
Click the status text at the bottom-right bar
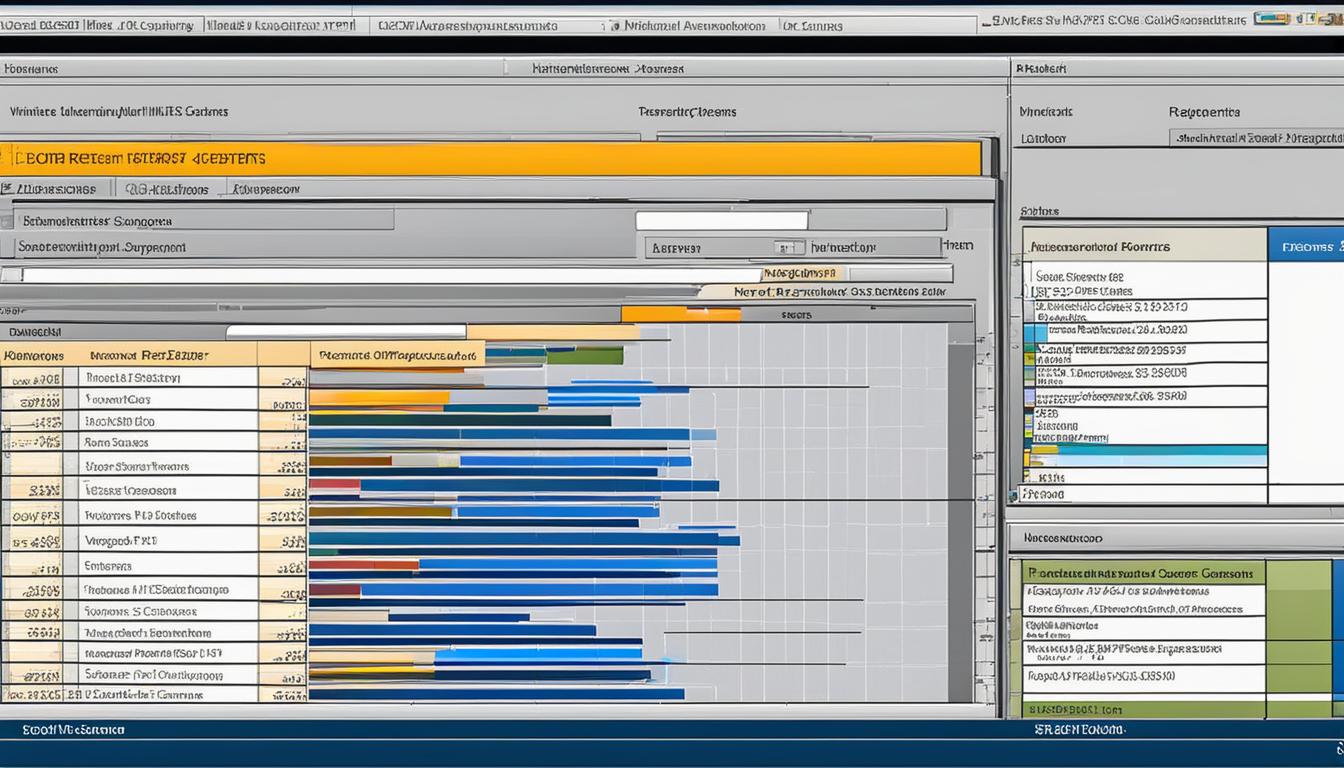(1079, 730)
